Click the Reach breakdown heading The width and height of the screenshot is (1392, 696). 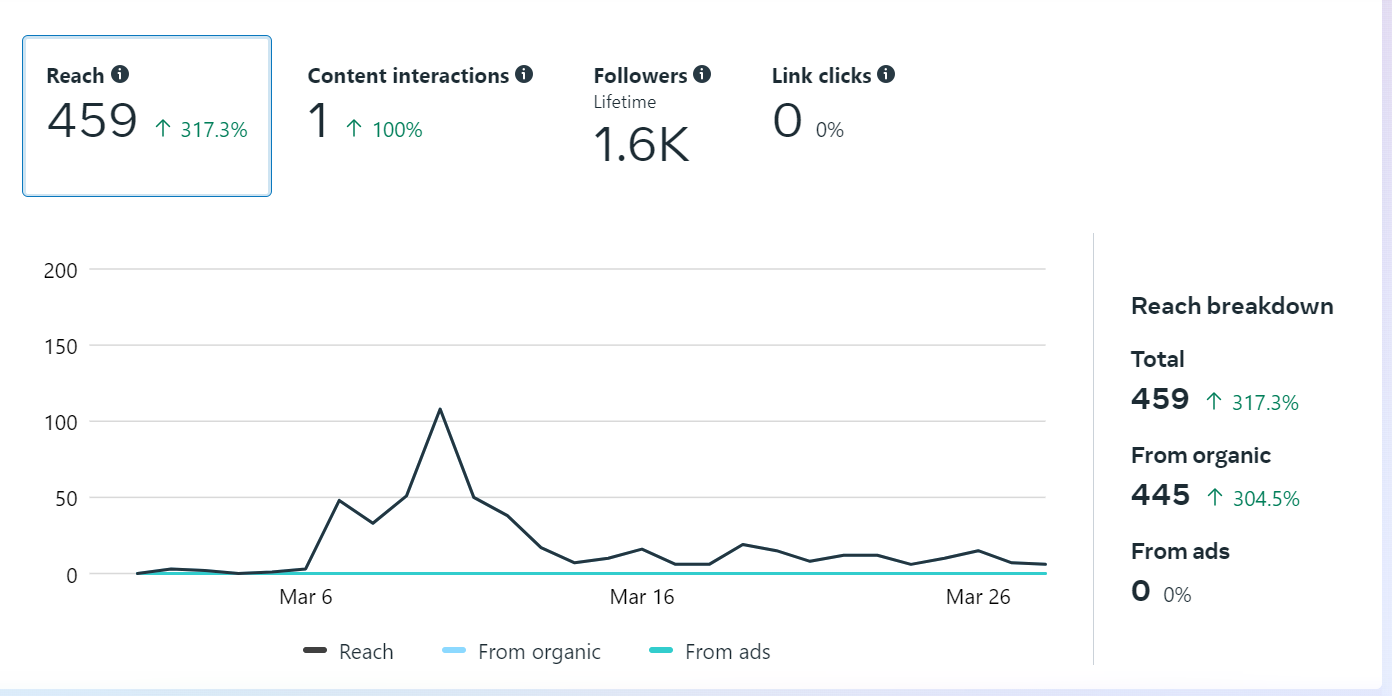tap(1232, 306)
